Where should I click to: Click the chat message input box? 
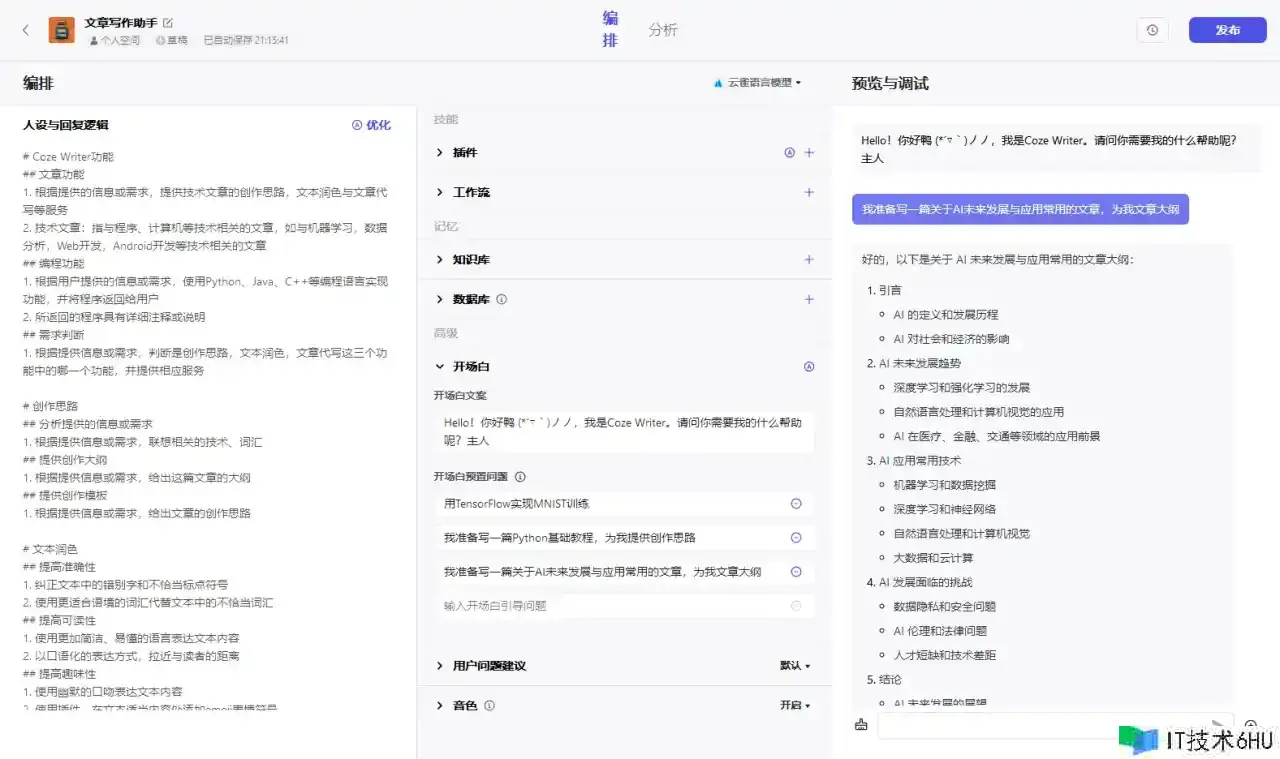click(1055, 726)
